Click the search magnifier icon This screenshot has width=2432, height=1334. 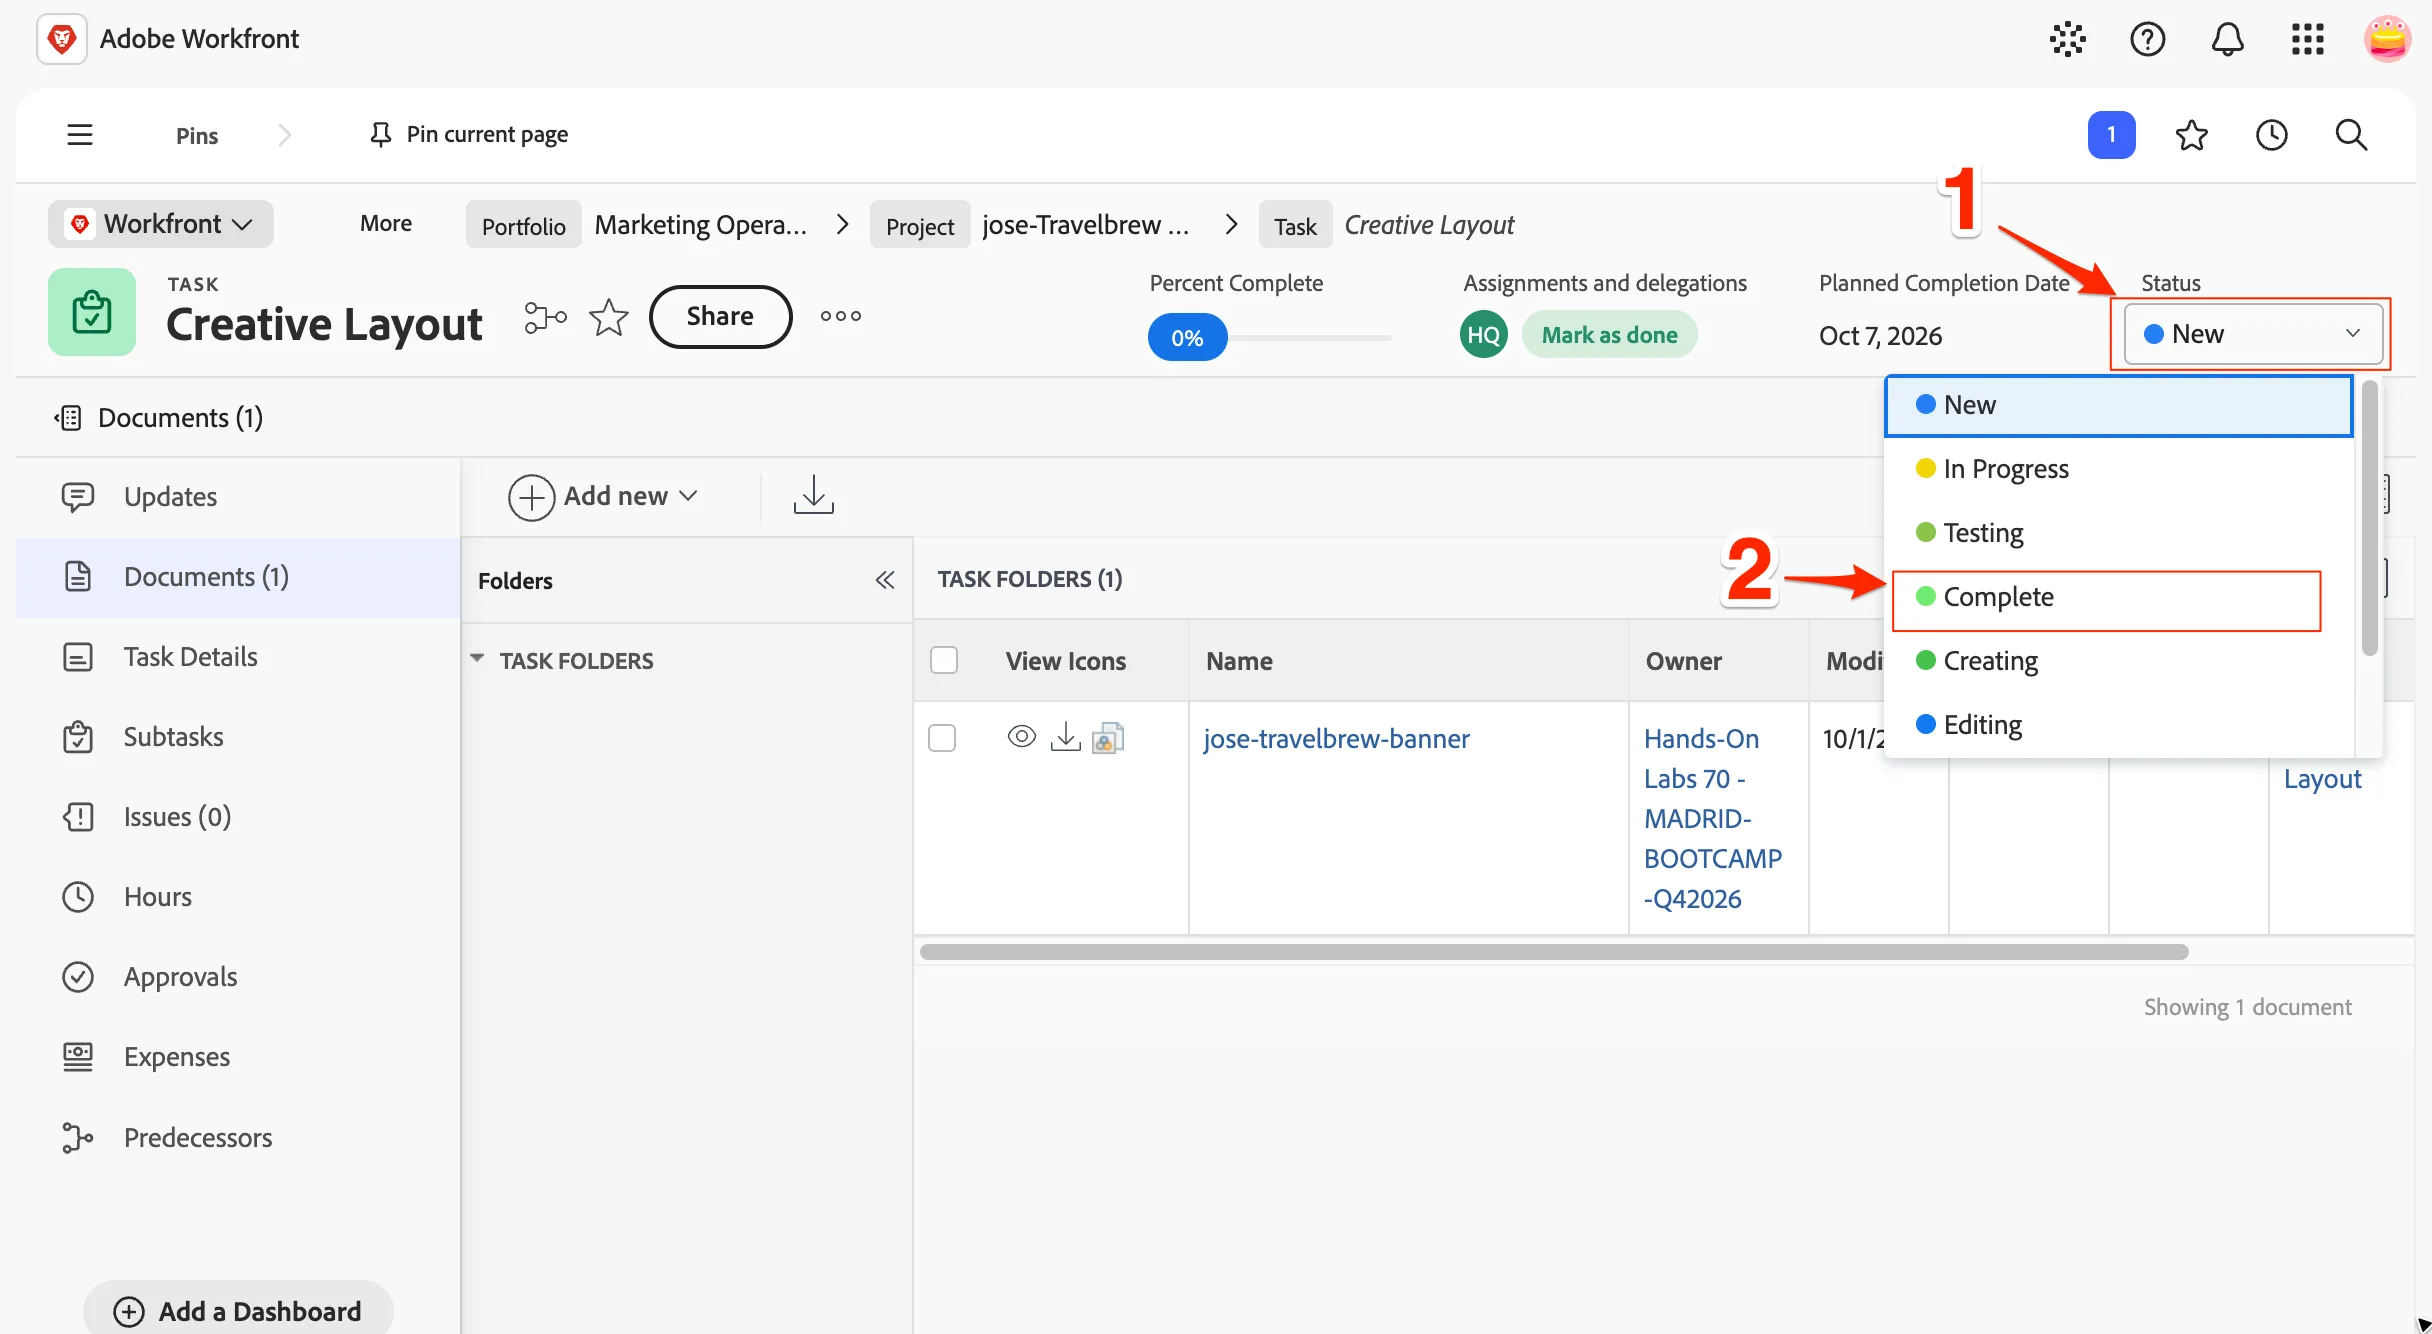pyautogui.click(x=2351, y=135)
